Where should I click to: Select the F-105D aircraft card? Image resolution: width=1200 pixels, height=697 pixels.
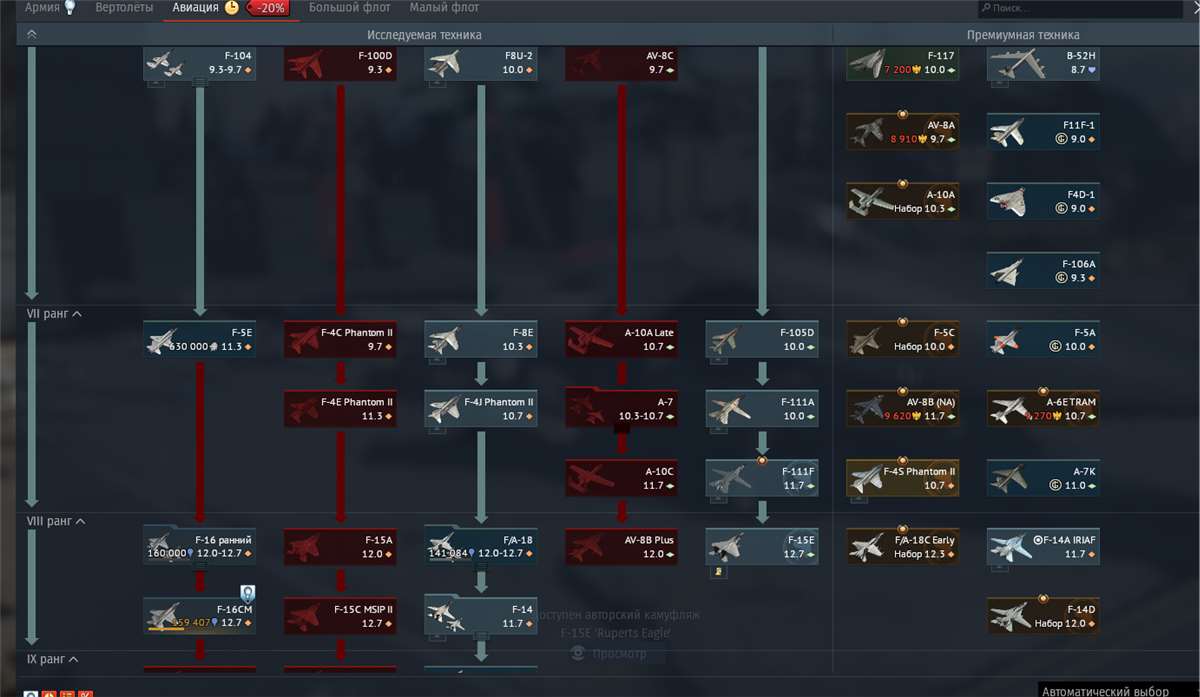tap(762, 339)
